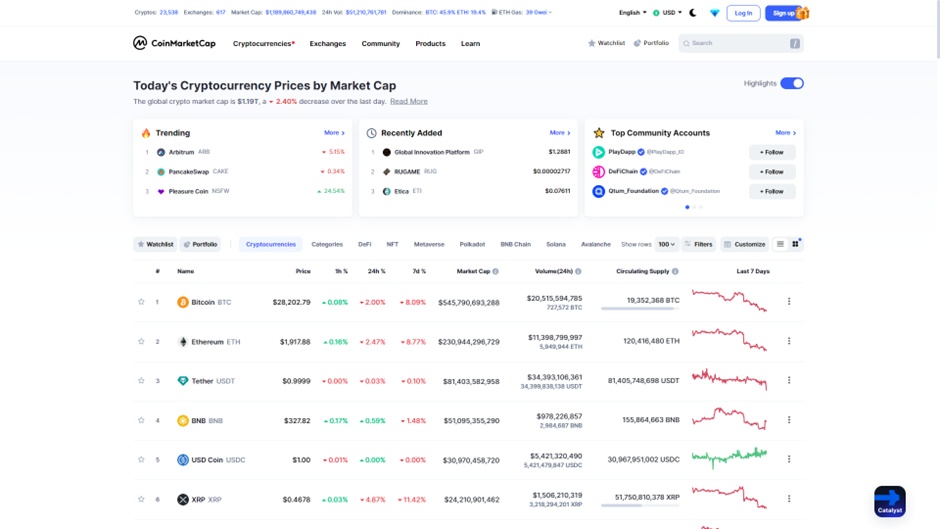Switch to list view icon
Image resolution: width=940 pixels, height=529 pixels.
[780, 244]
